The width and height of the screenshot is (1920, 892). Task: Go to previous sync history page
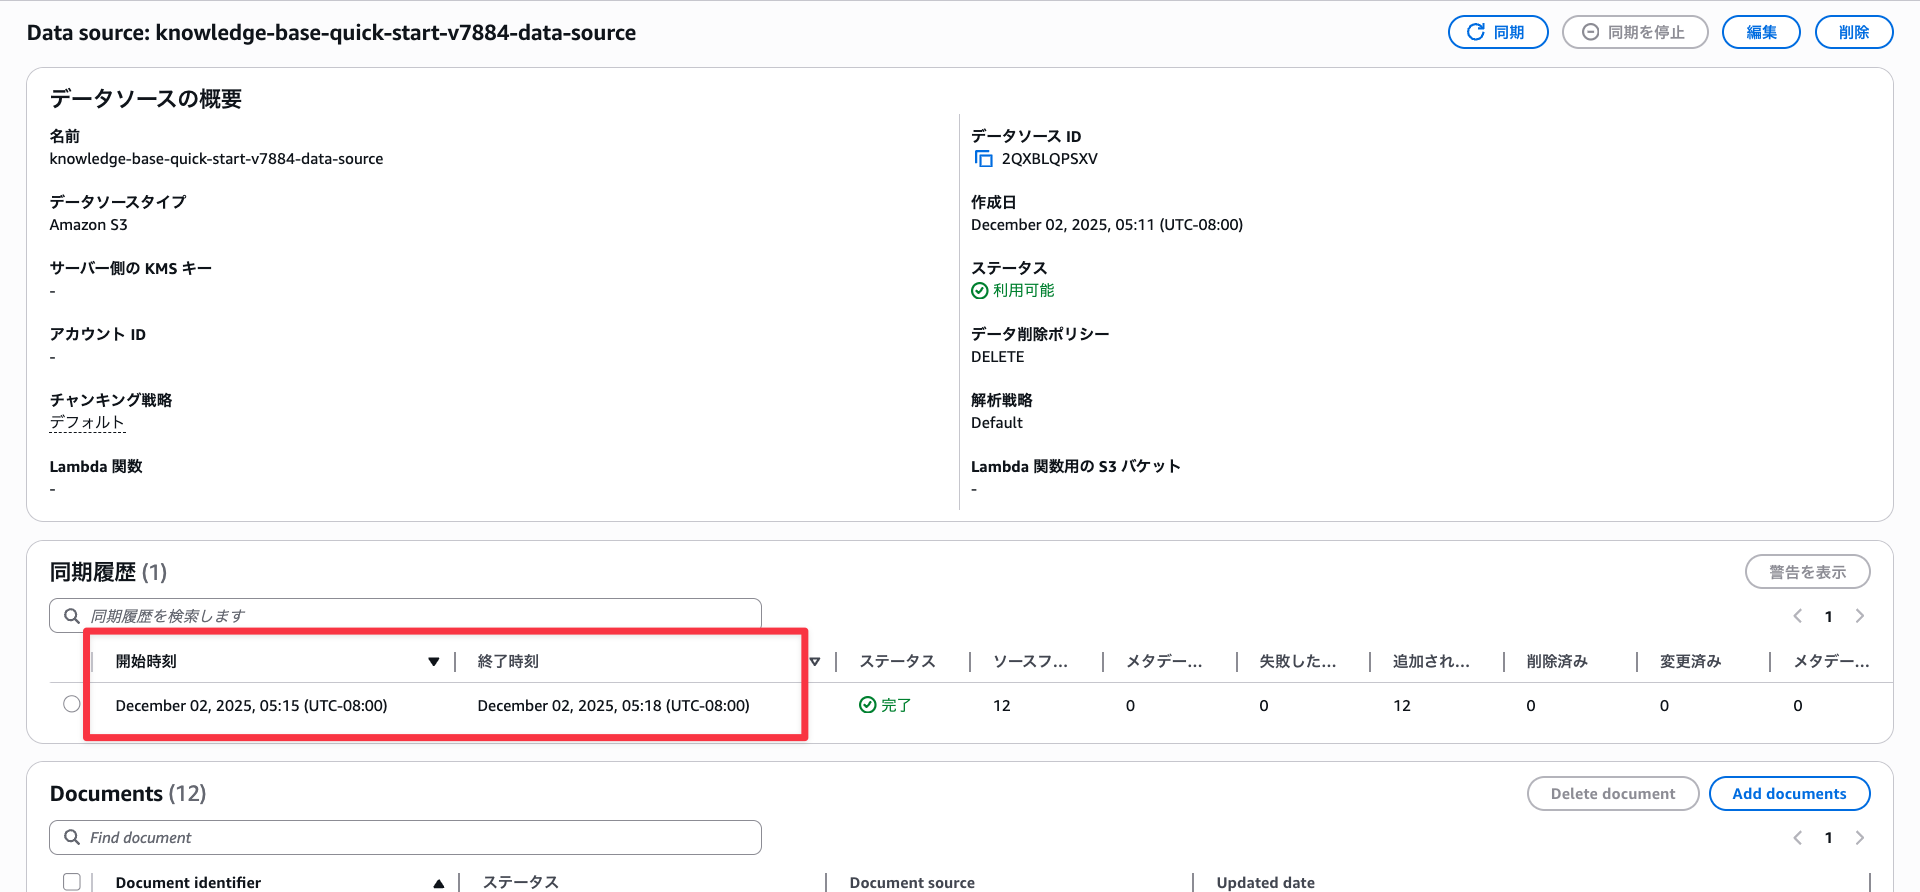1797,616
